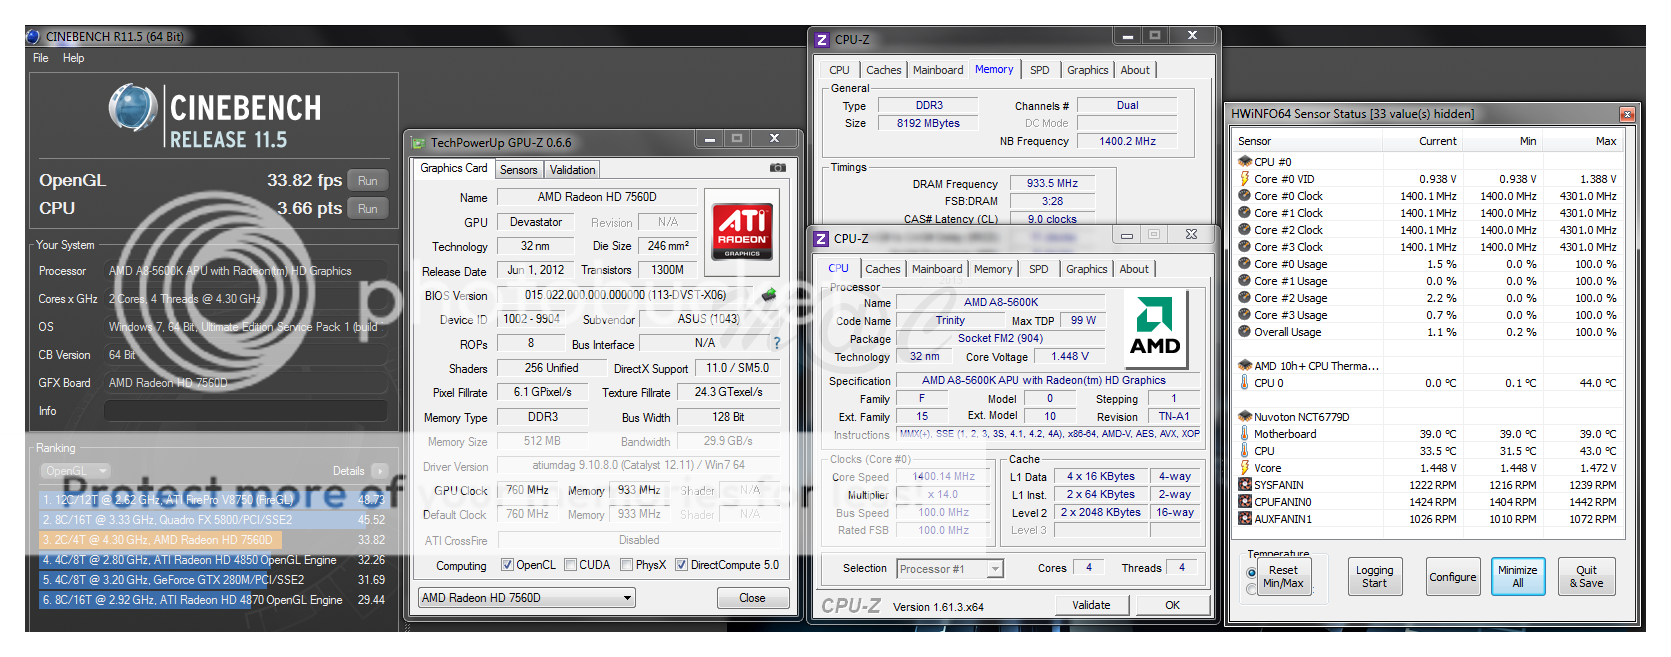Click the Current column header in HWiNFO
Viewport: 1671px width, 657px height.
(1422, 141)
